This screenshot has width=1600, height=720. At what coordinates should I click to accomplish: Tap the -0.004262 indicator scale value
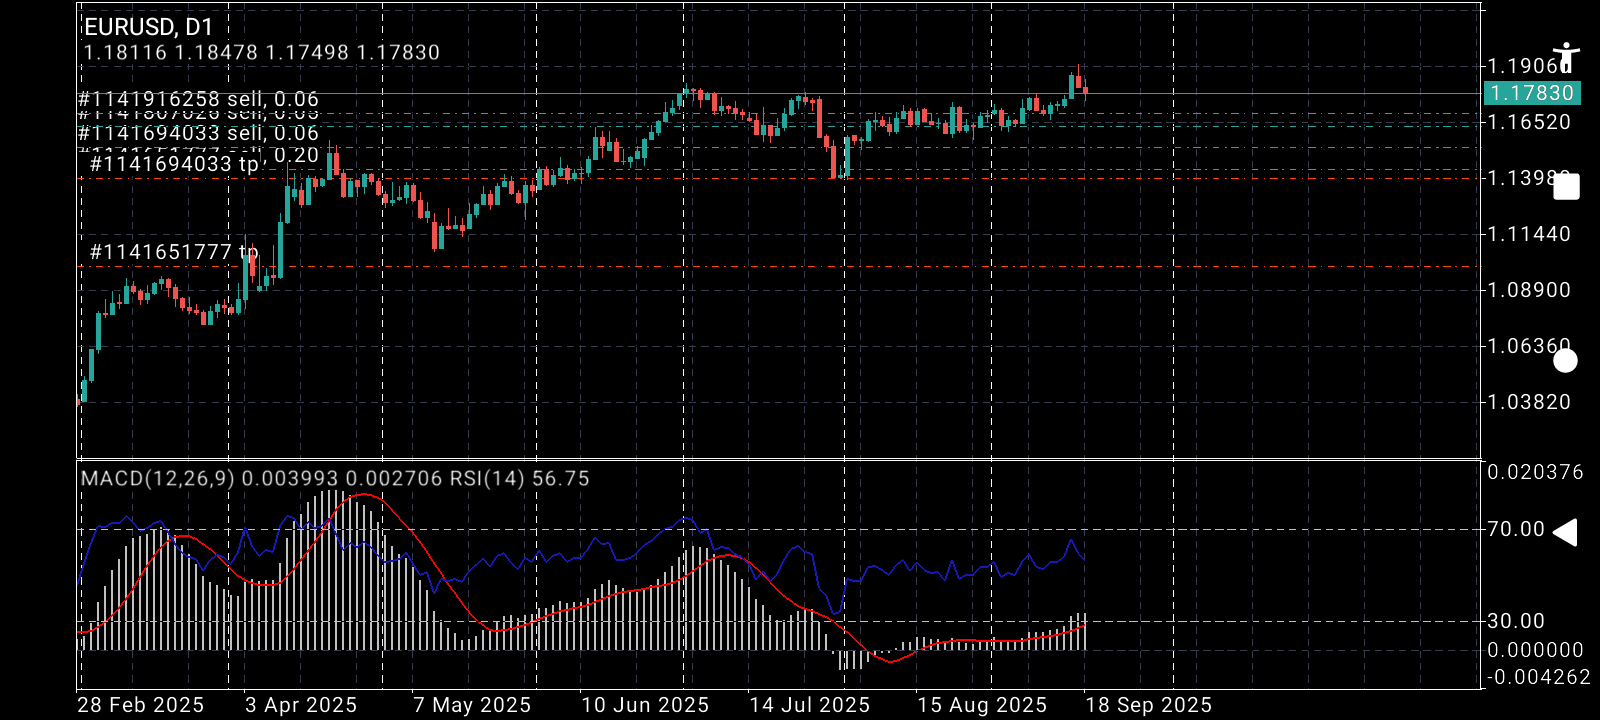[1539, 677]
